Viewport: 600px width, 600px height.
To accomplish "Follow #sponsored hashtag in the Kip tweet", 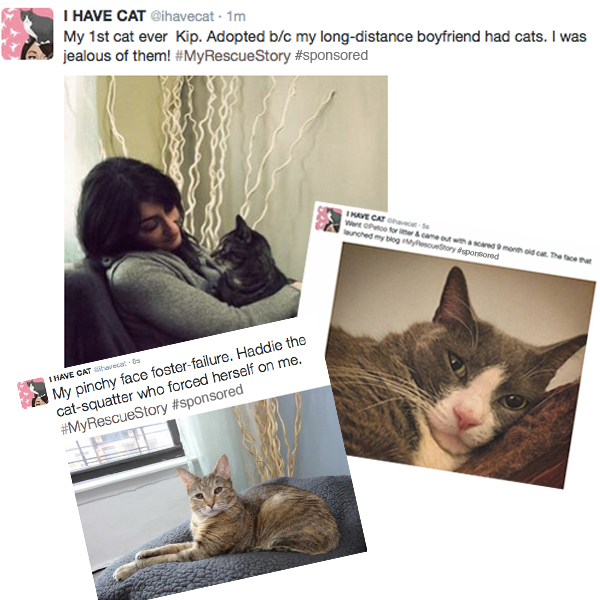I will [x=331, y=55].
